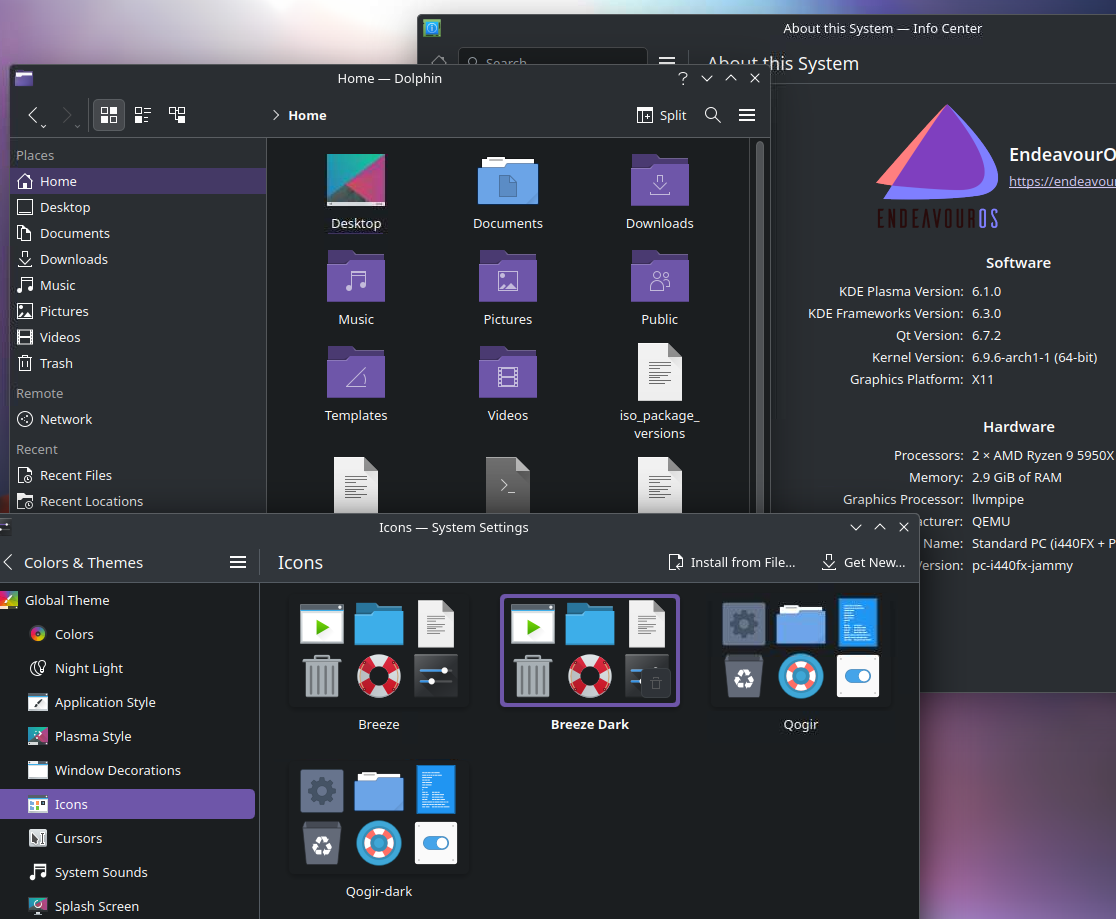The height and width of the screenshot is (919, 1116).
Task: Click the Split view button in Dolphin
Action: click(x=661, y=115)
